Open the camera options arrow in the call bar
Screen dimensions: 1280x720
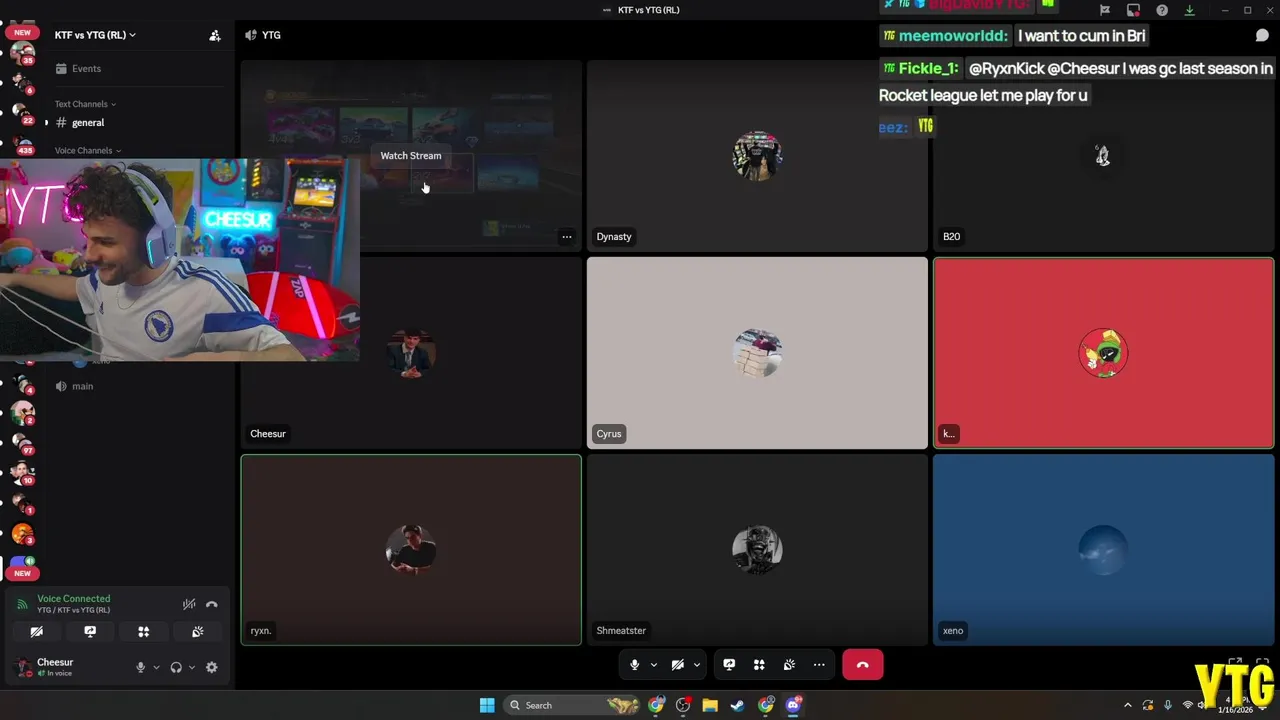pos(697,665)
